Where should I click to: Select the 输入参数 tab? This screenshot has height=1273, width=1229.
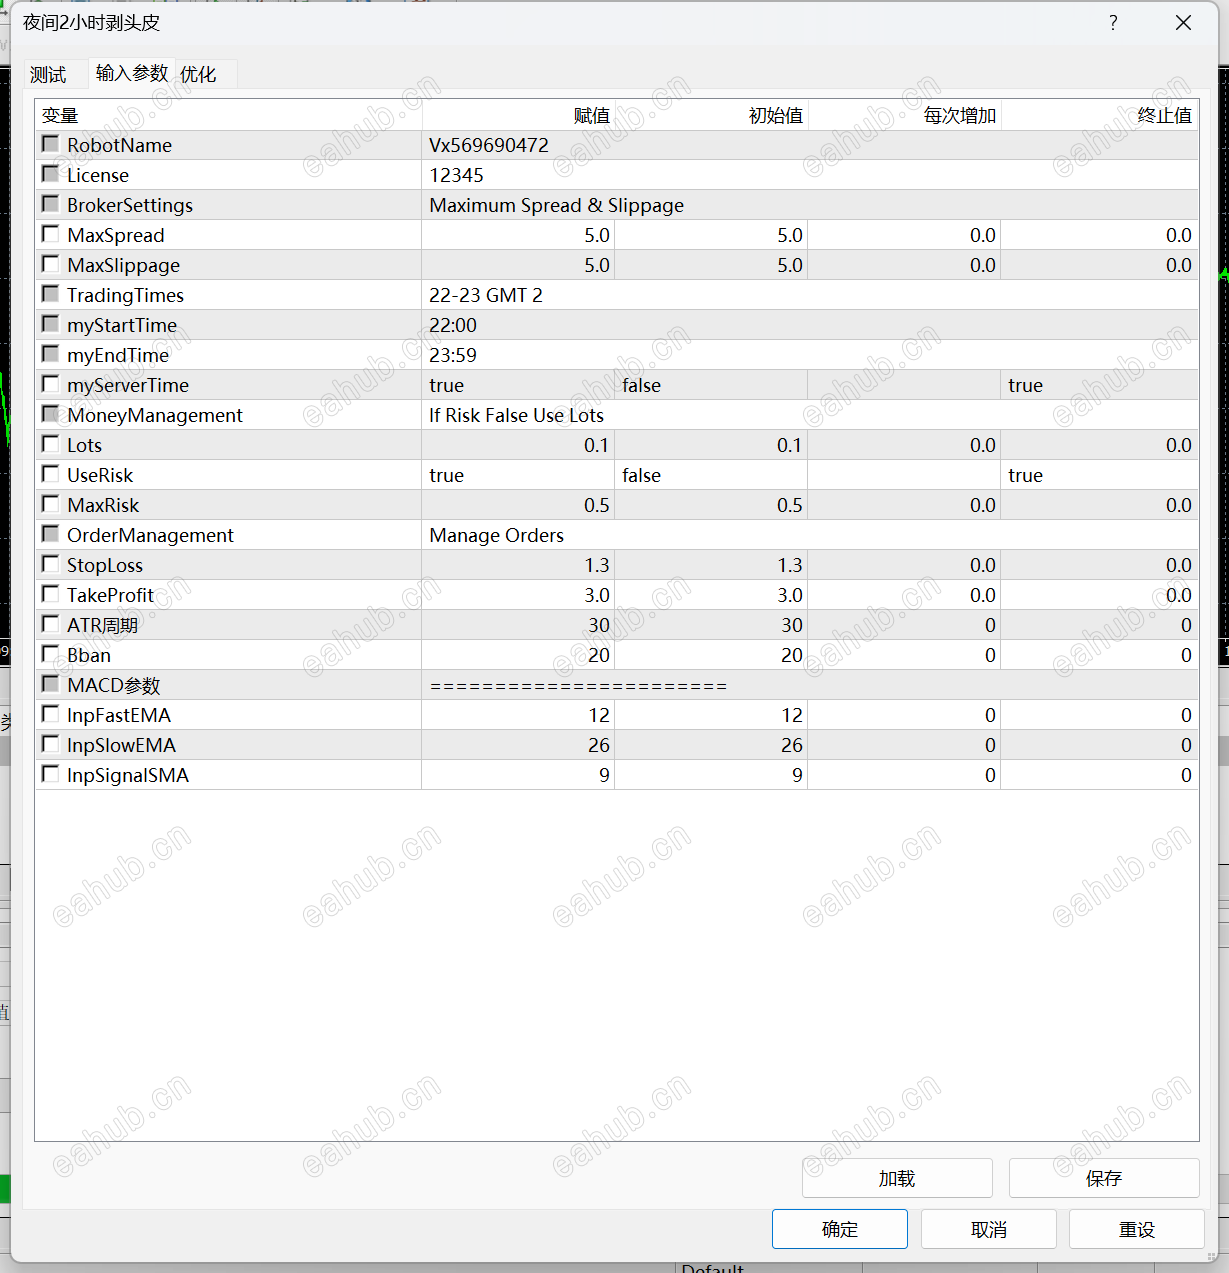(x=132, y=73)
